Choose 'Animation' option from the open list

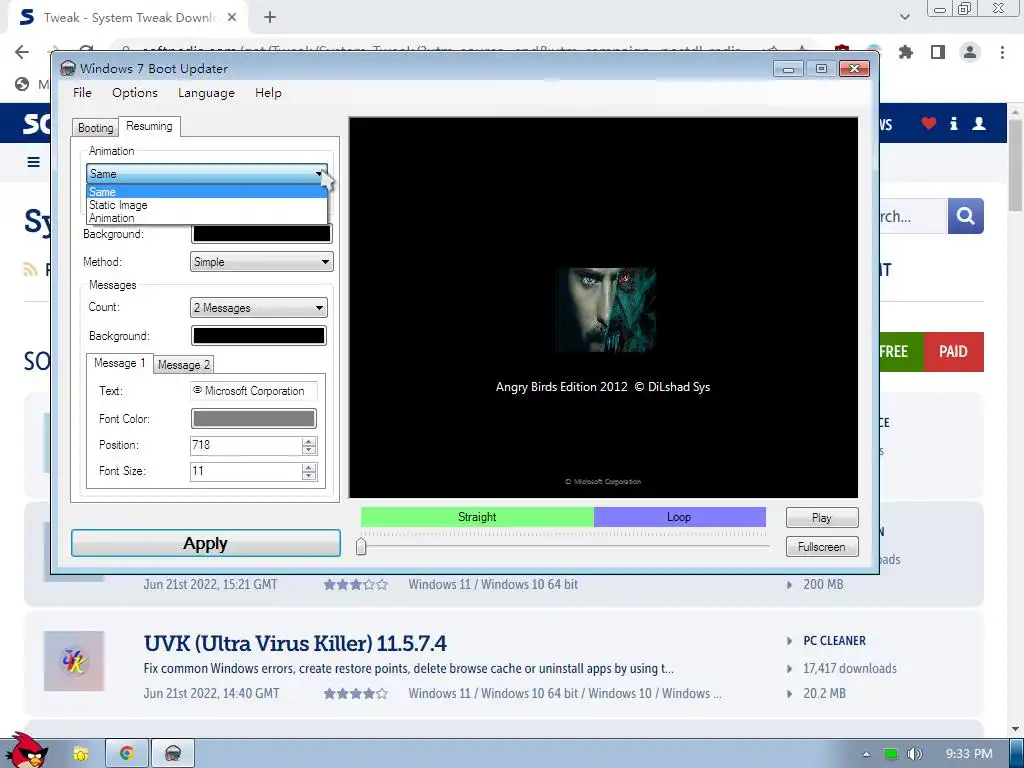click(206, 217)
